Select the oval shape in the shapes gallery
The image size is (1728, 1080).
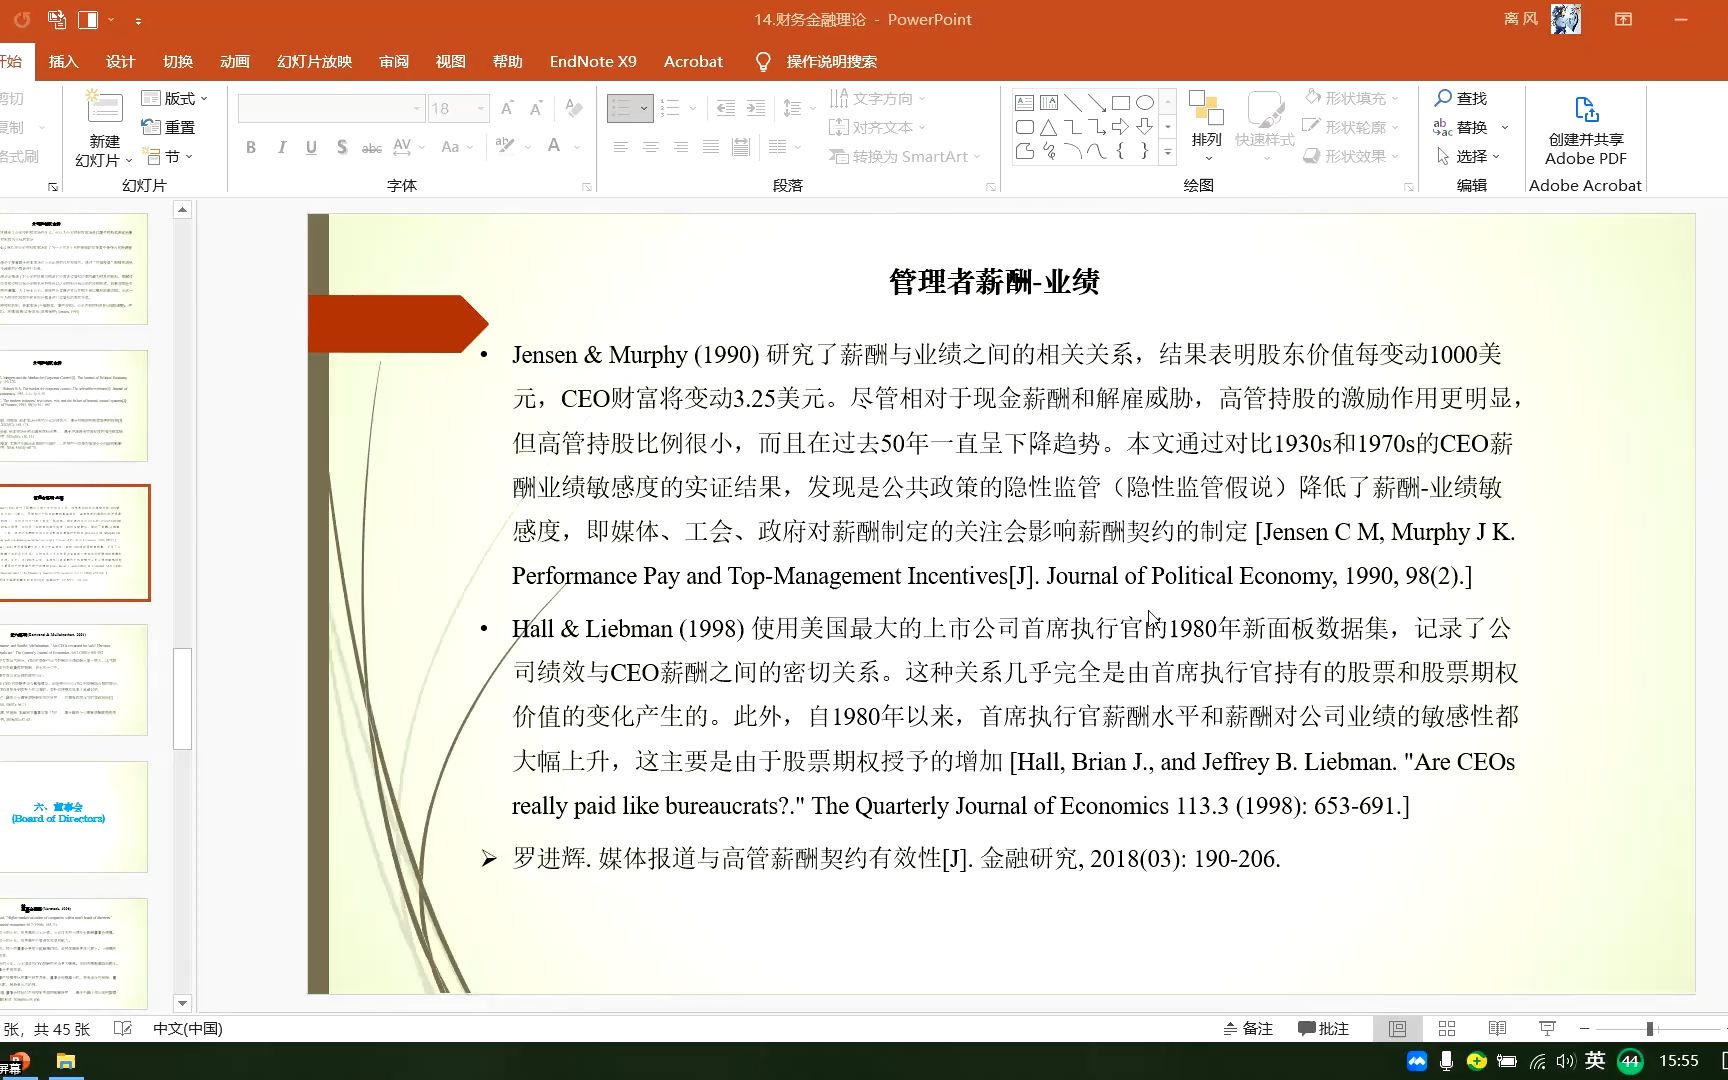tap(1145, 101)
